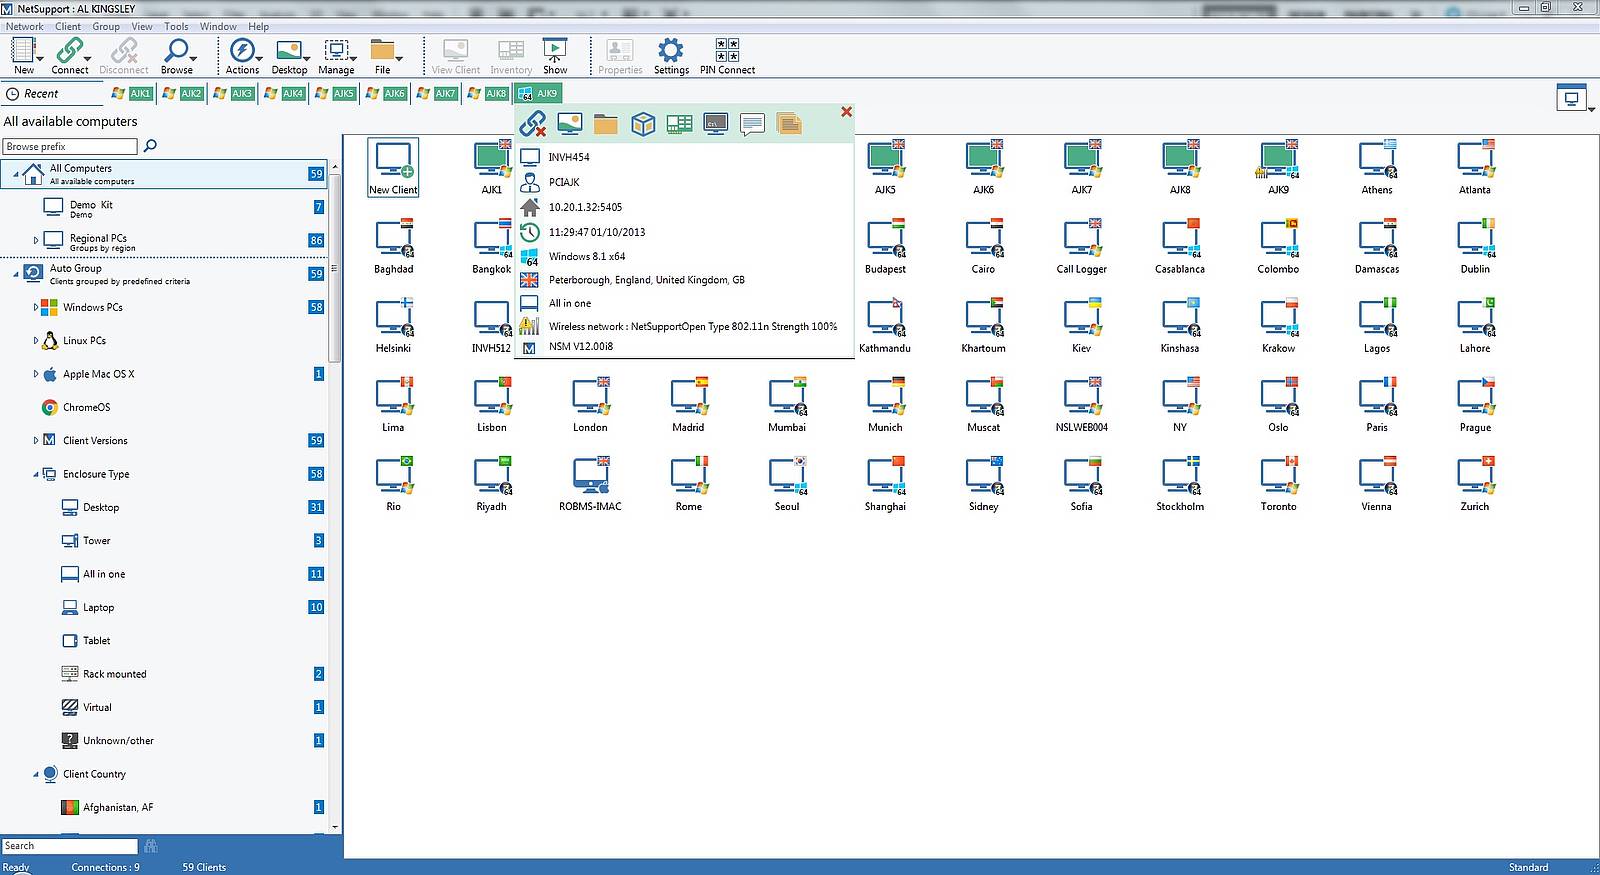Screen dimensions: 1600x875
Task: Open remote view icon in AJK9 popup
Action: (x=570, y=124)
